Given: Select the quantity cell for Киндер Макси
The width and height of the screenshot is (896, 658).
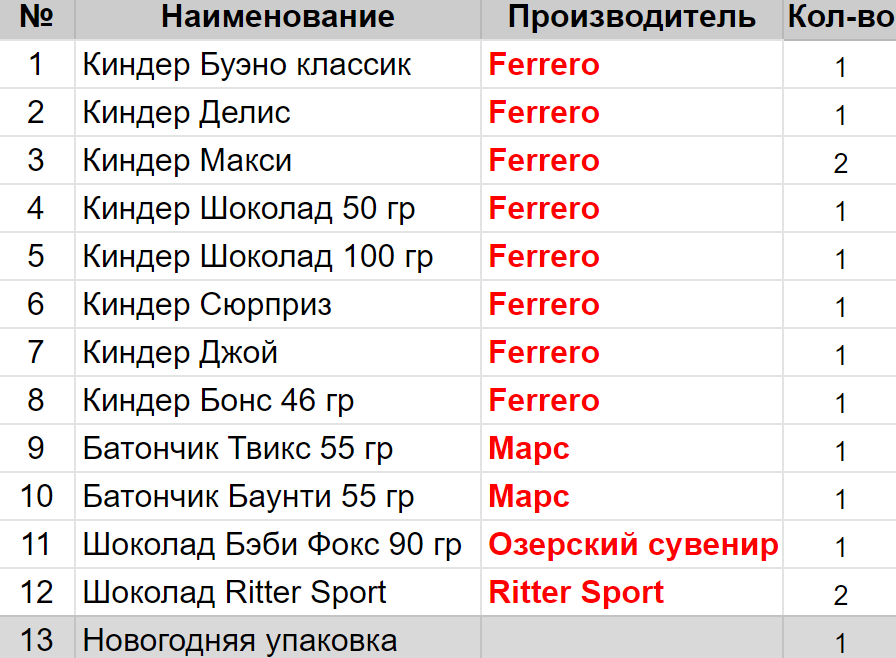Looking at the screenshot, I should (x=840, y=162).
